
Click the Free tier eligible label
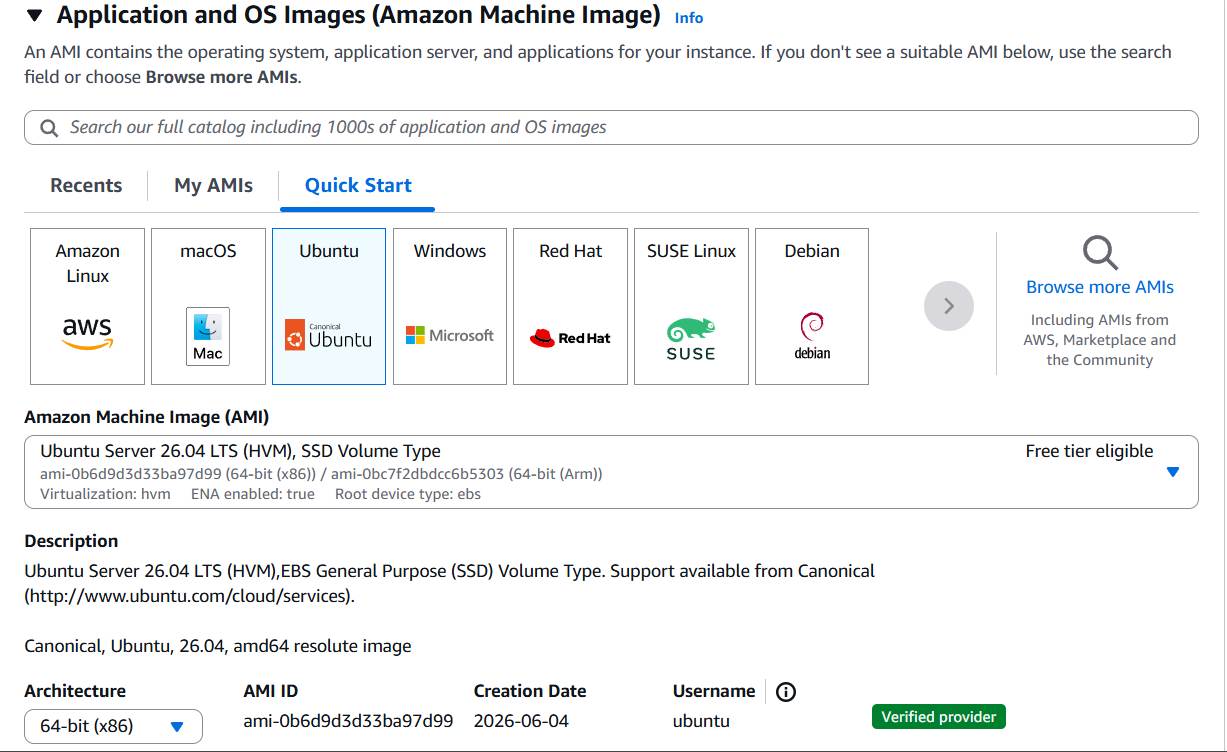tap(1089, 451)
